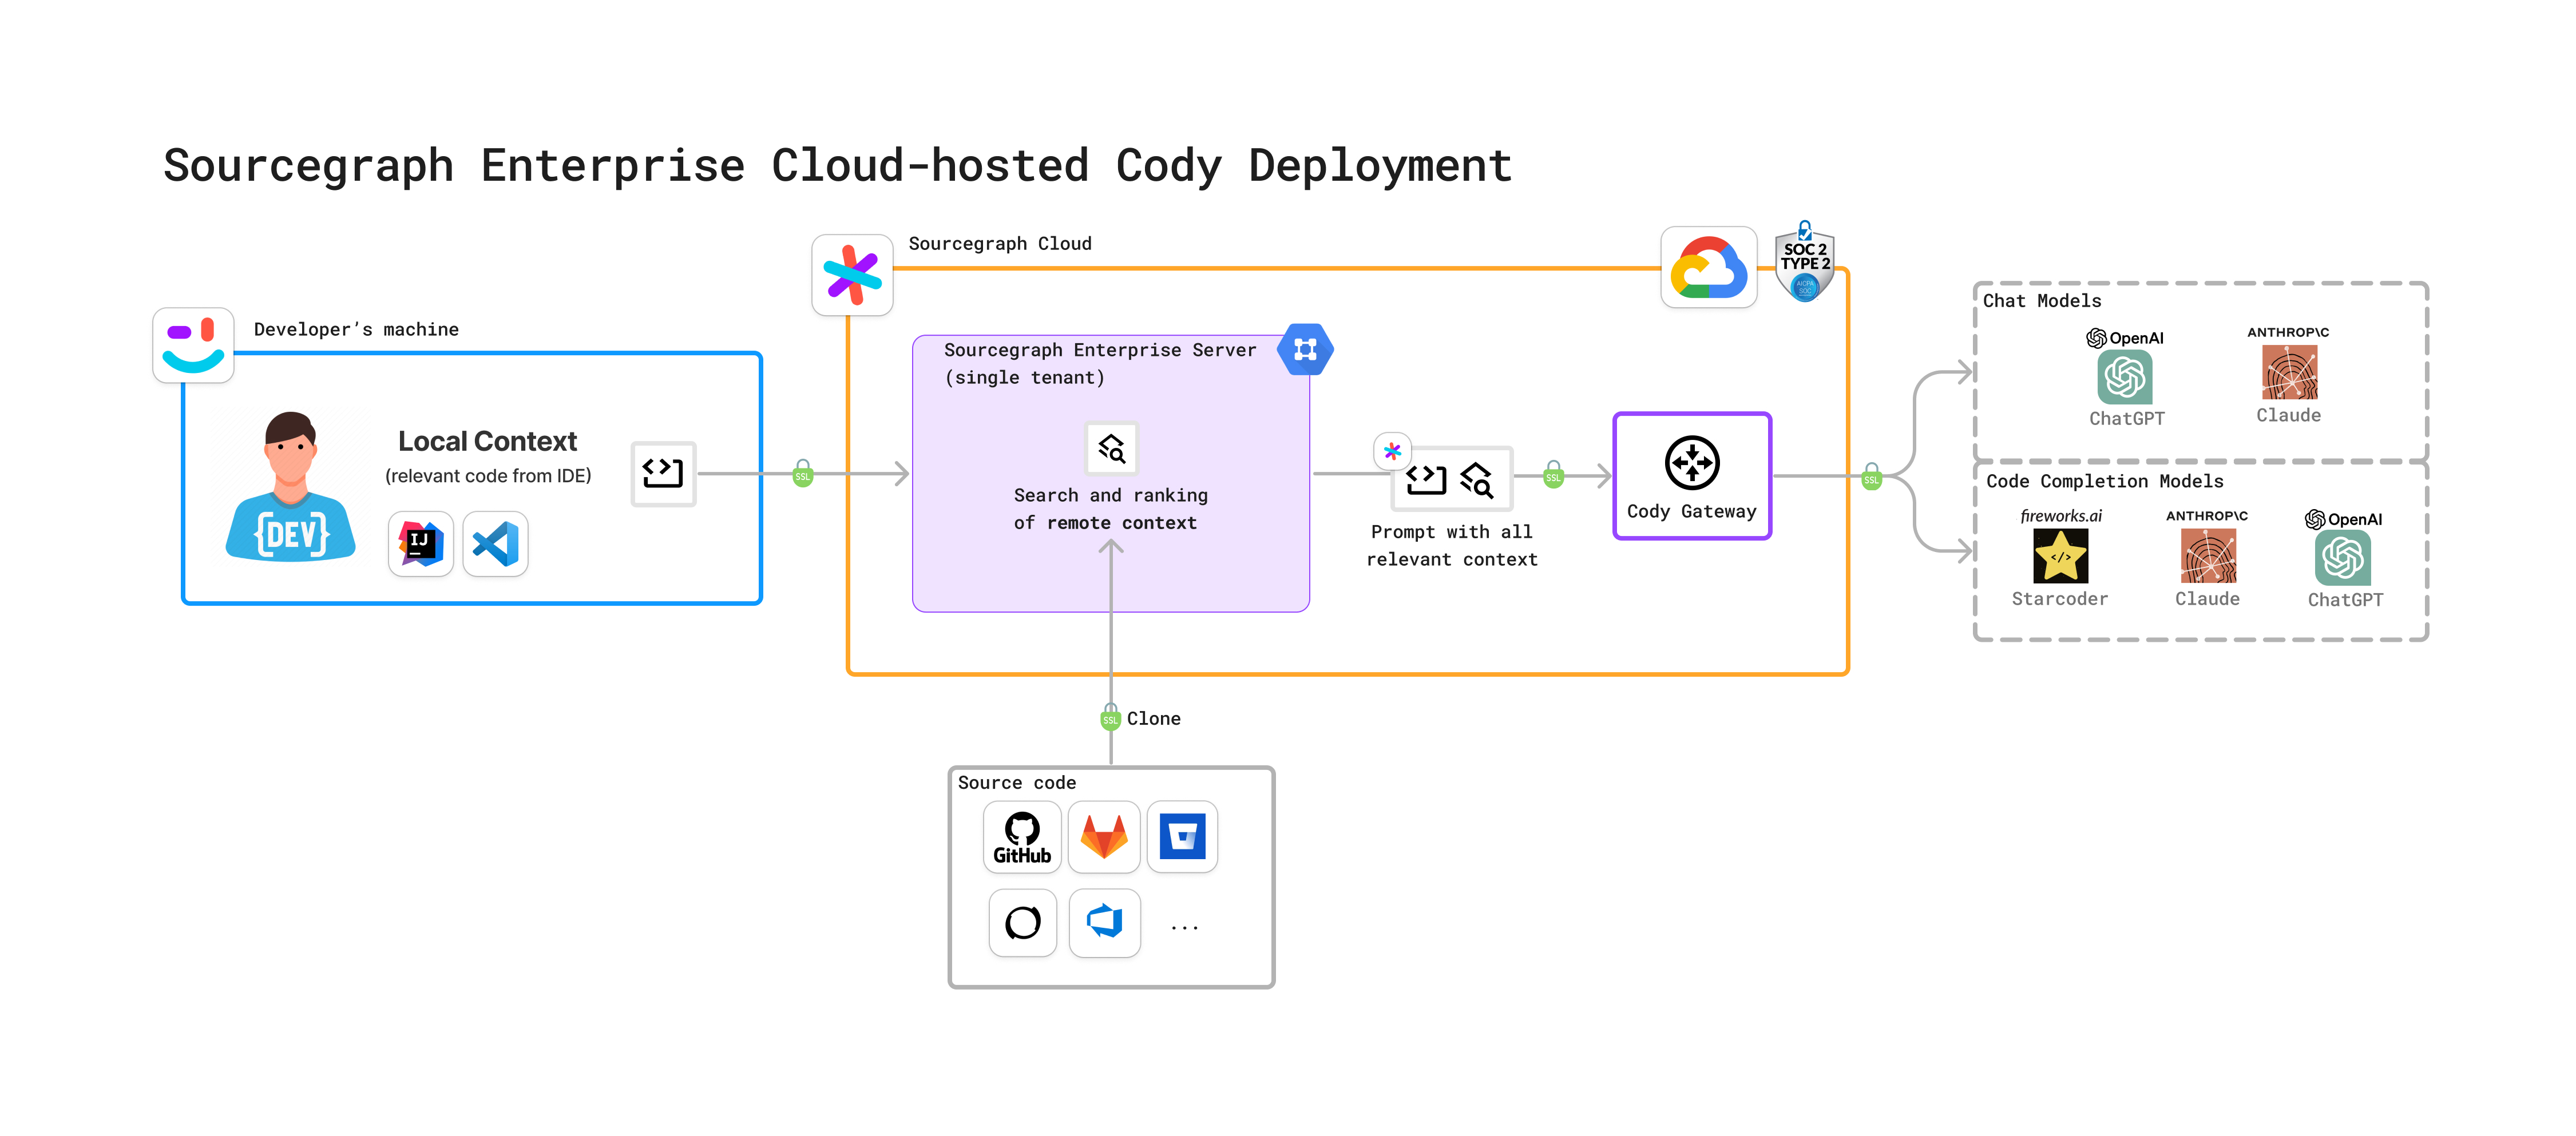The height and width of the screenshot is (1136, 2576).
Task: Click the GitLab fox icon
Action: [1104, 837]
